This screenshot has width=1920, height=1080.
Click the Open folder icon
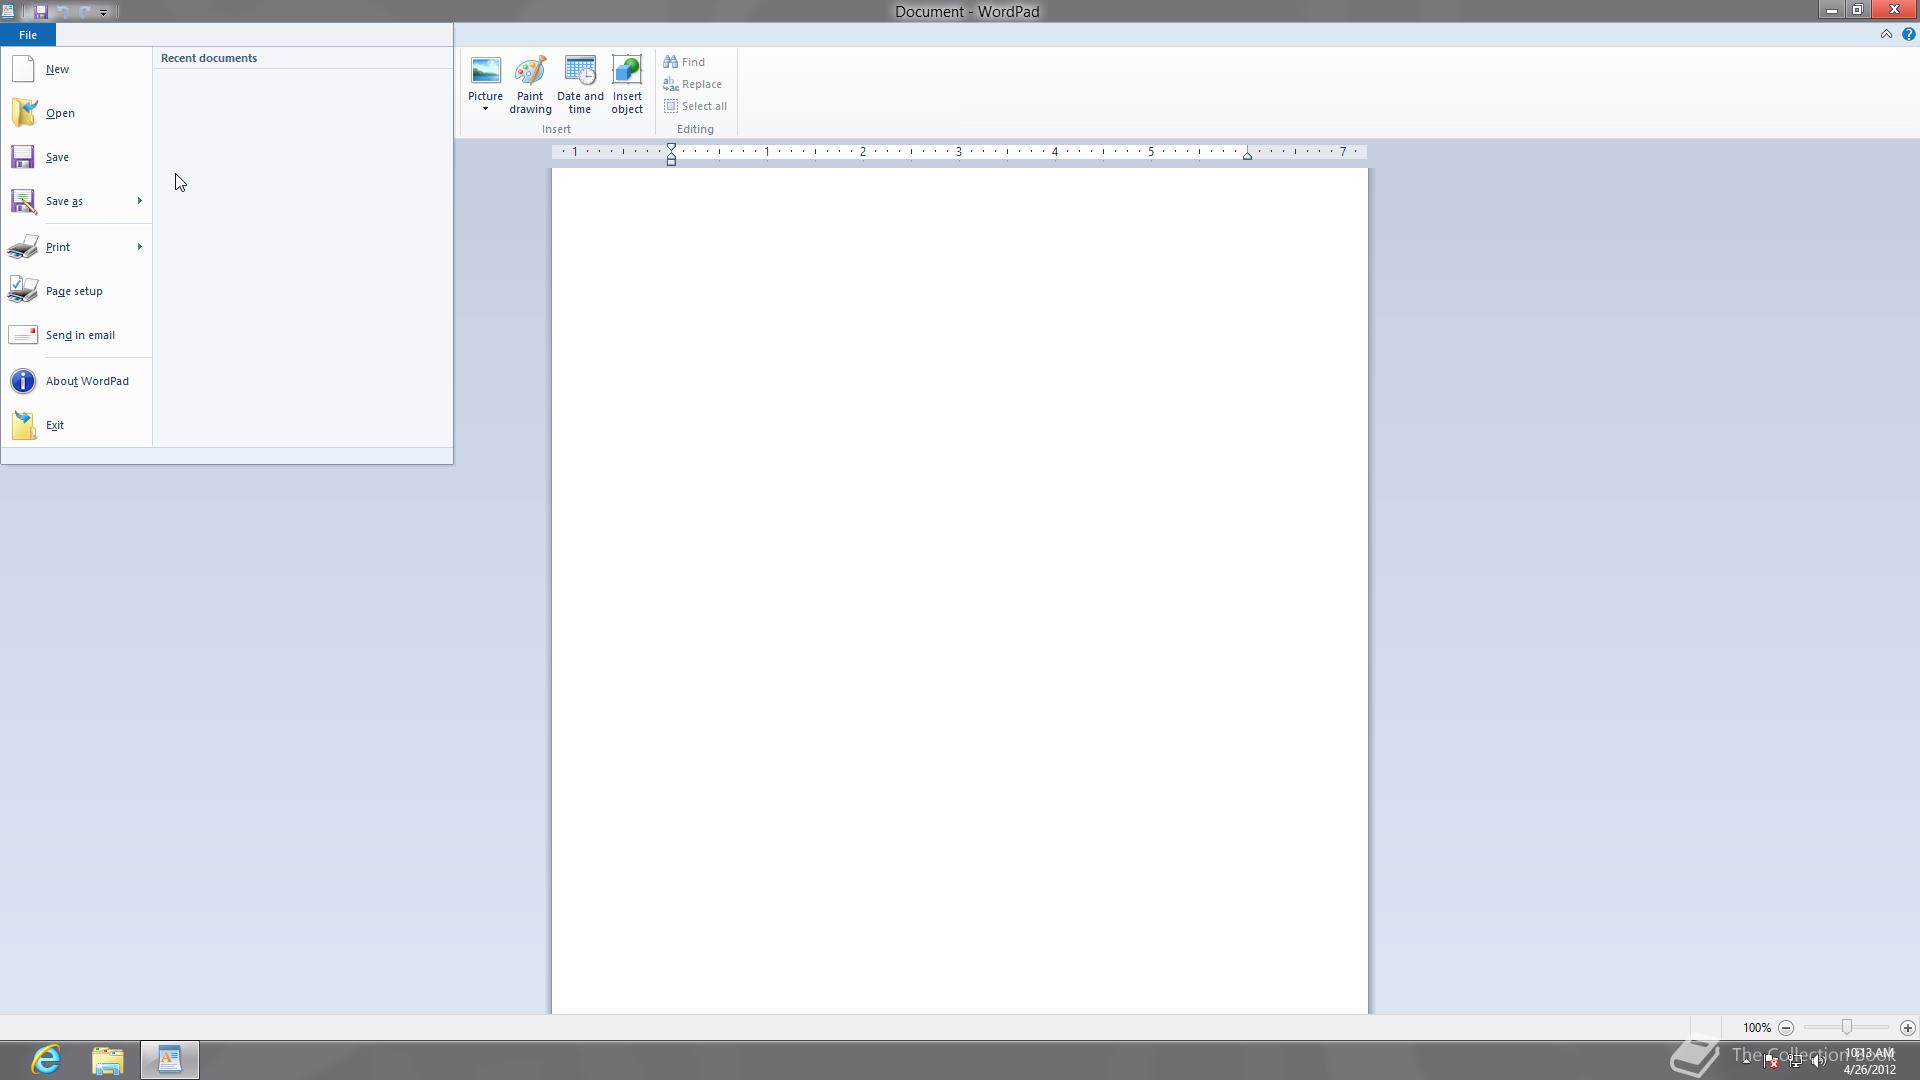23,113
